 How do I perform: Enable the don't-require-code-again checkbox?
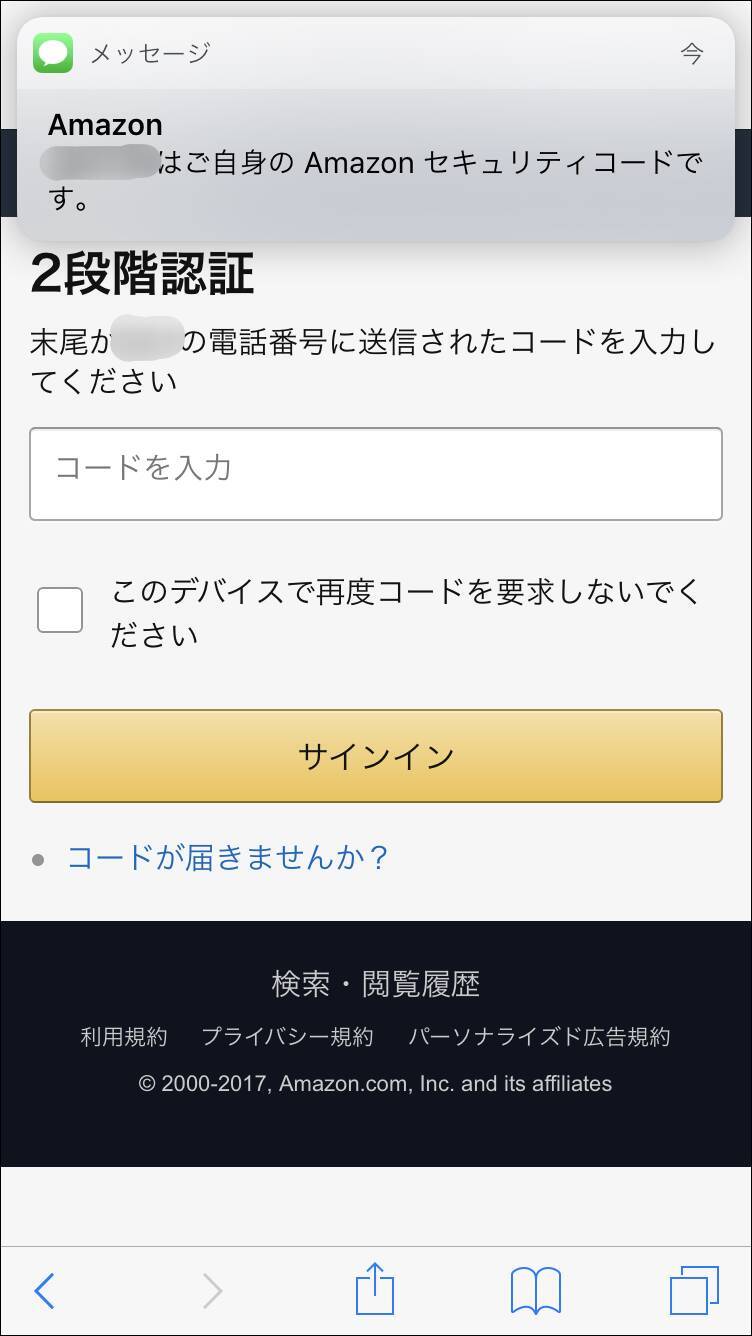pyautogui.click(x=60, y=608)
